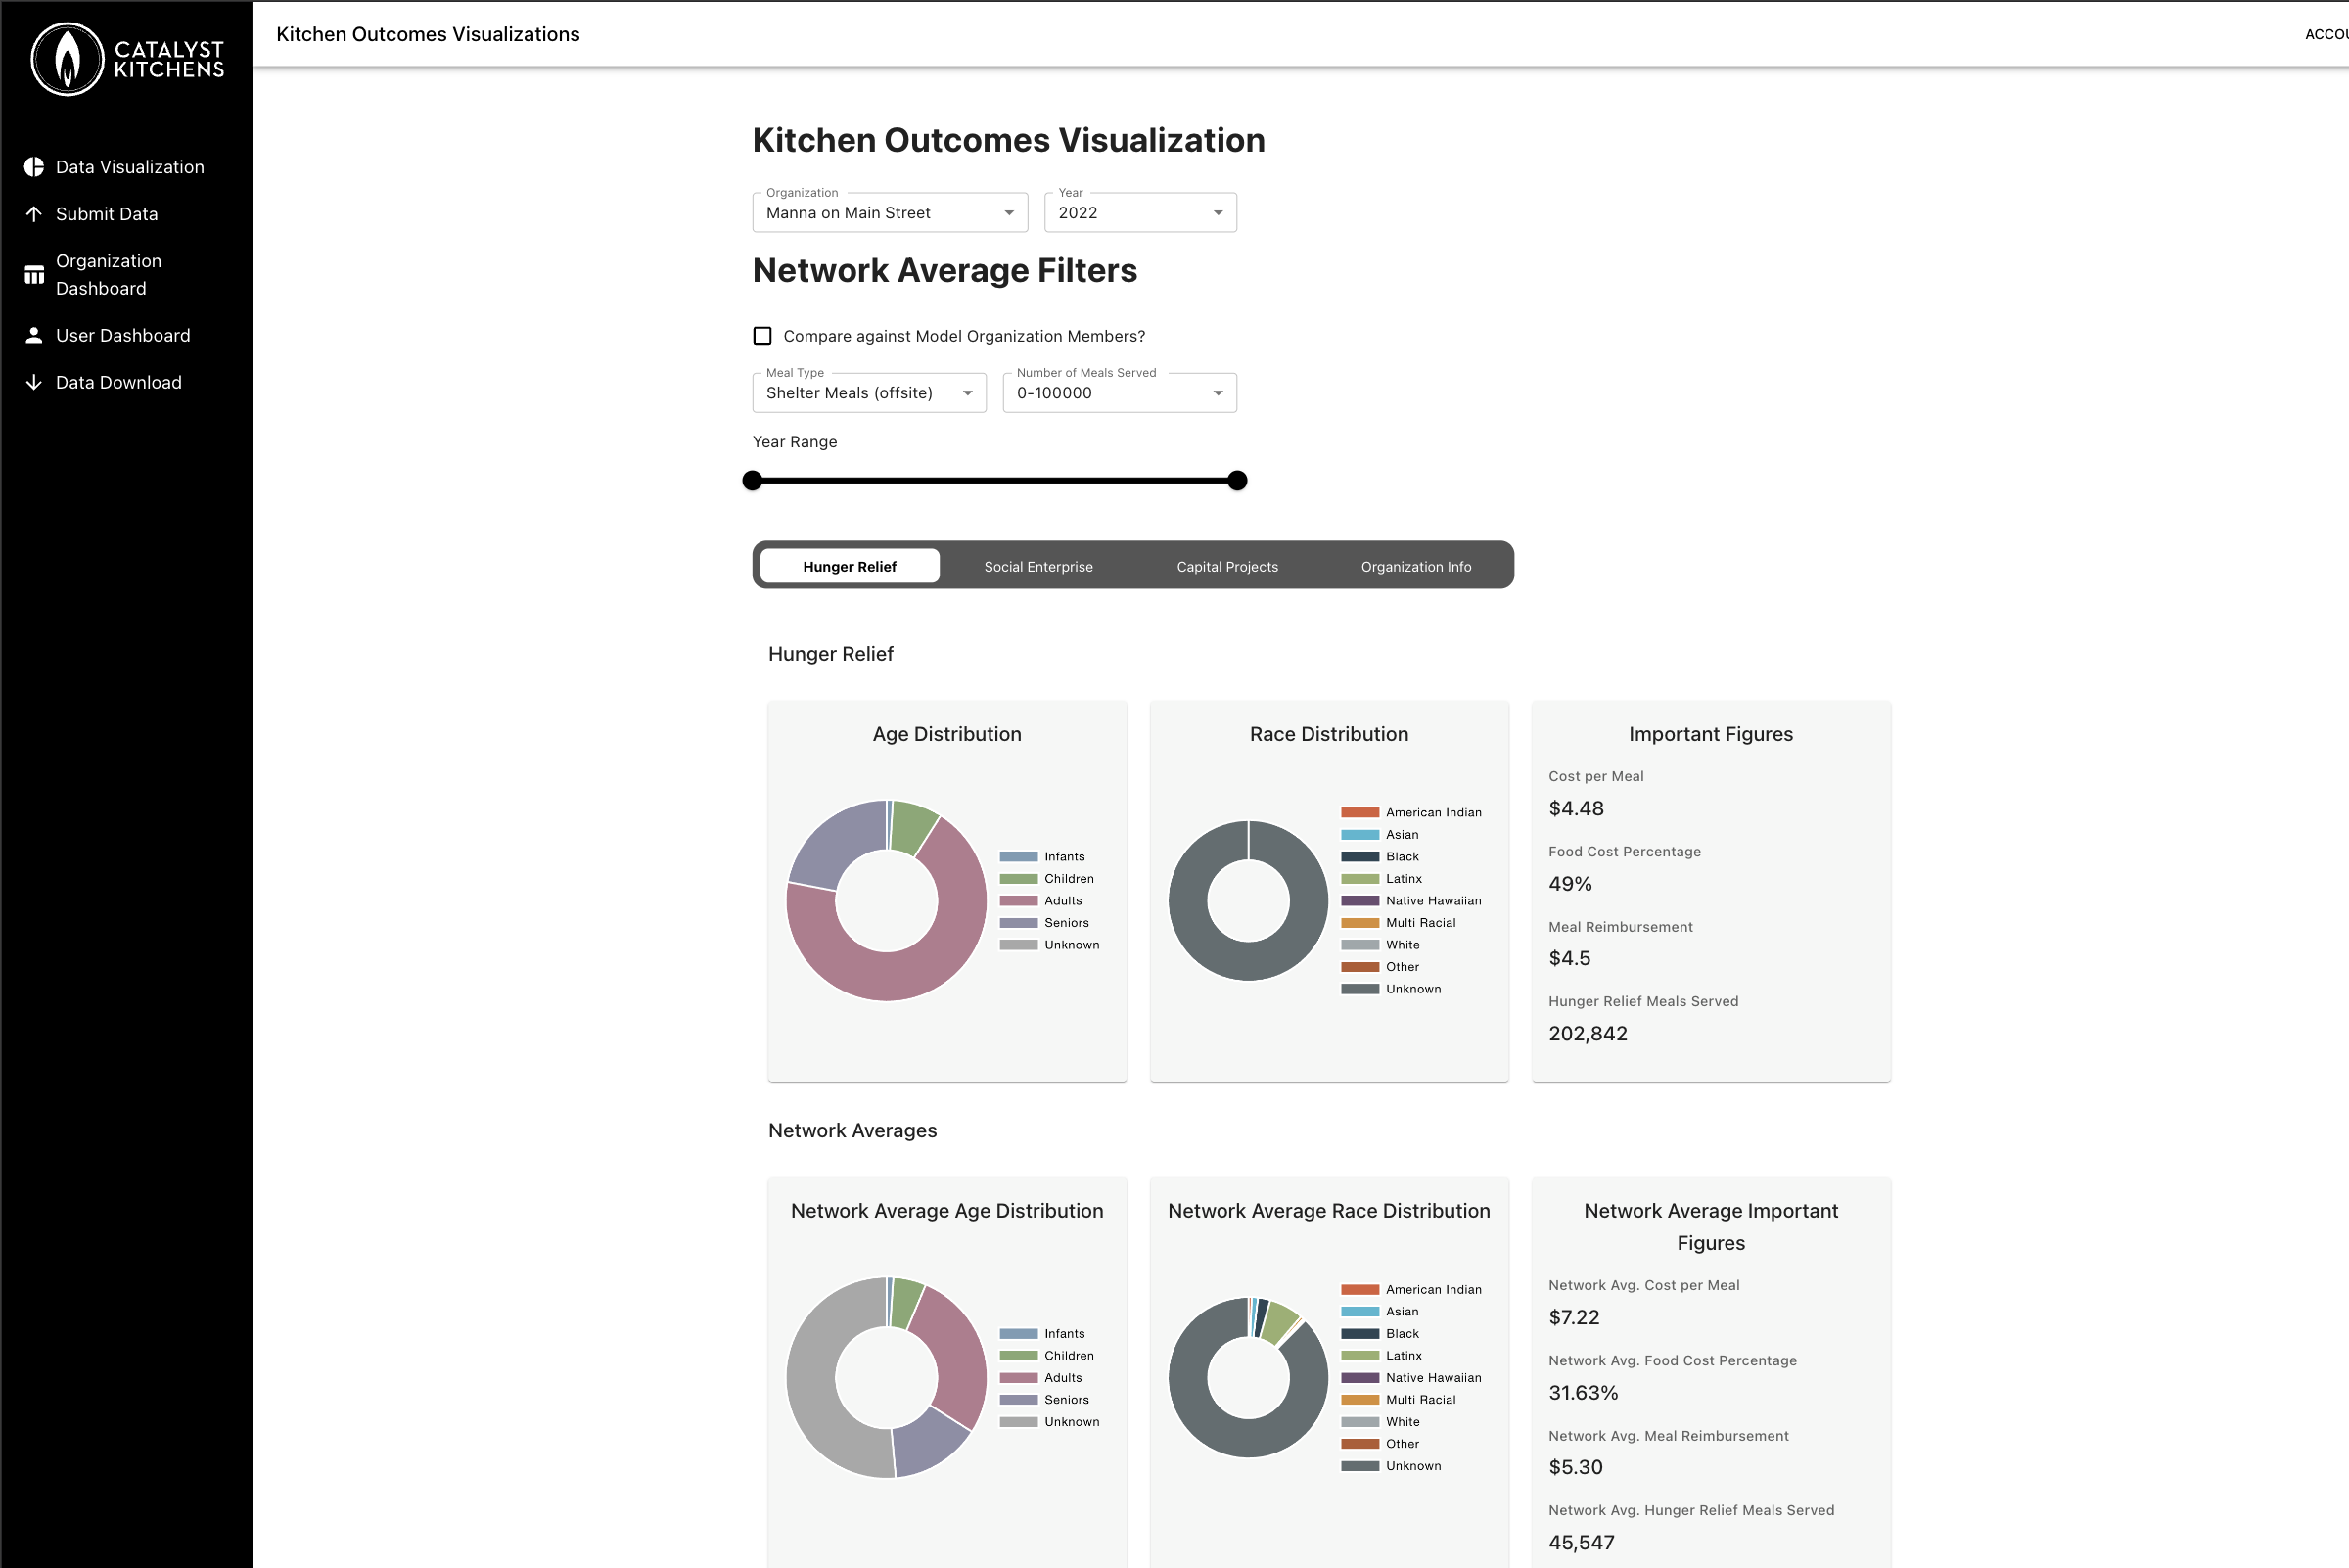Screen dimensions: 2349x1568
Task: Open the Organization Info tab
Action: click(x=1415, y=567)
